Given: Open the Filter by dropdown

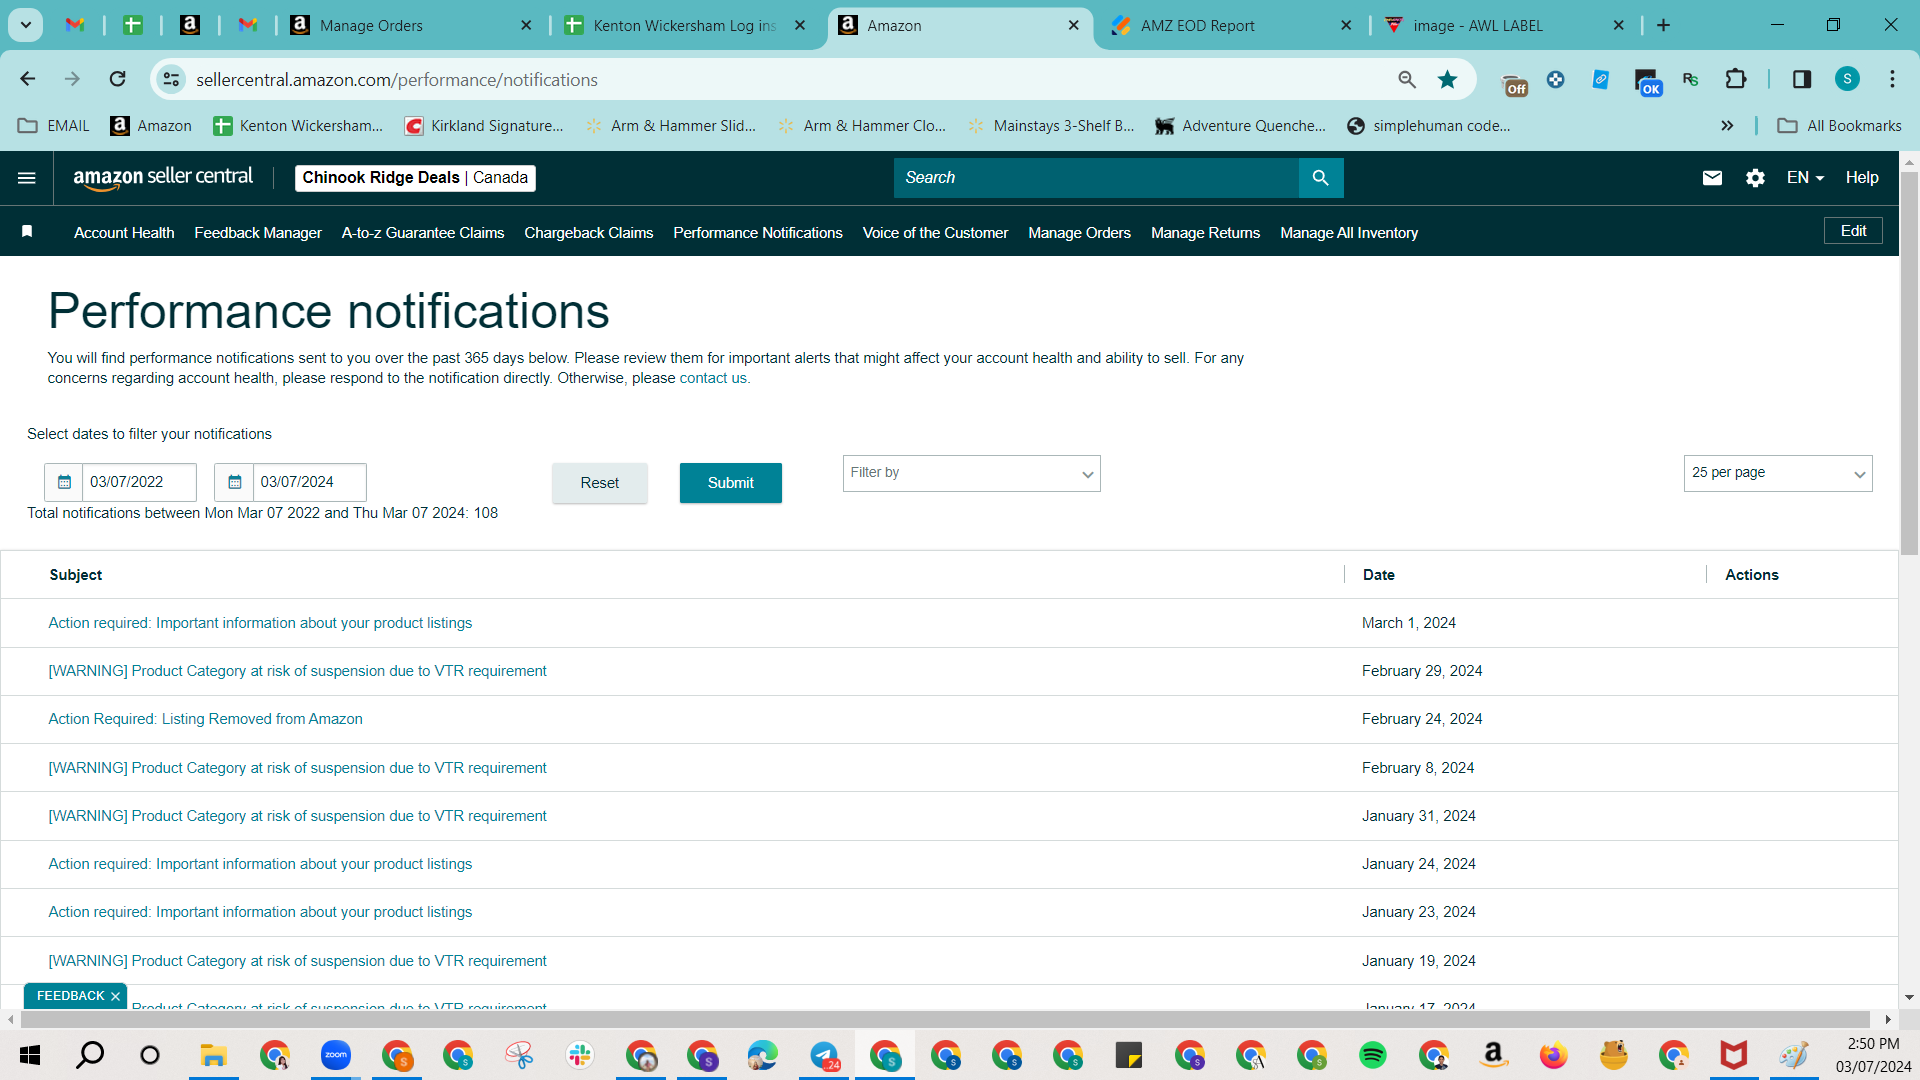Looking at the screenshot, I should pos(971,474).
